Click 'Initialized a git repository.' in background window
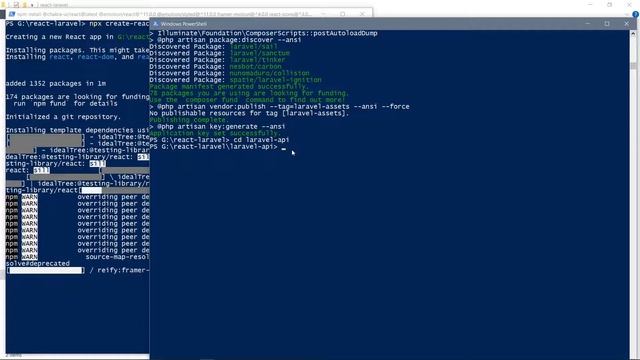 (63, 117)
